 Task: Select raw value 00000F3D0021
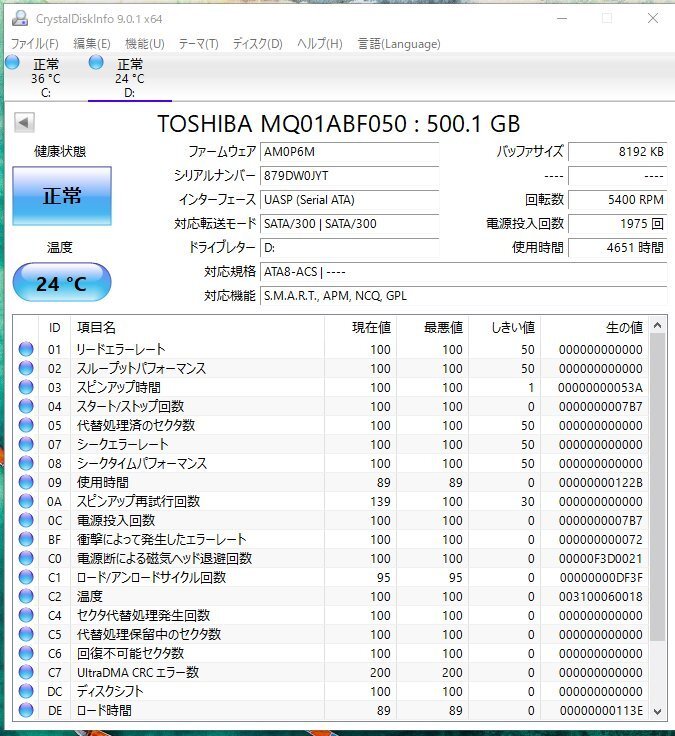600,559
